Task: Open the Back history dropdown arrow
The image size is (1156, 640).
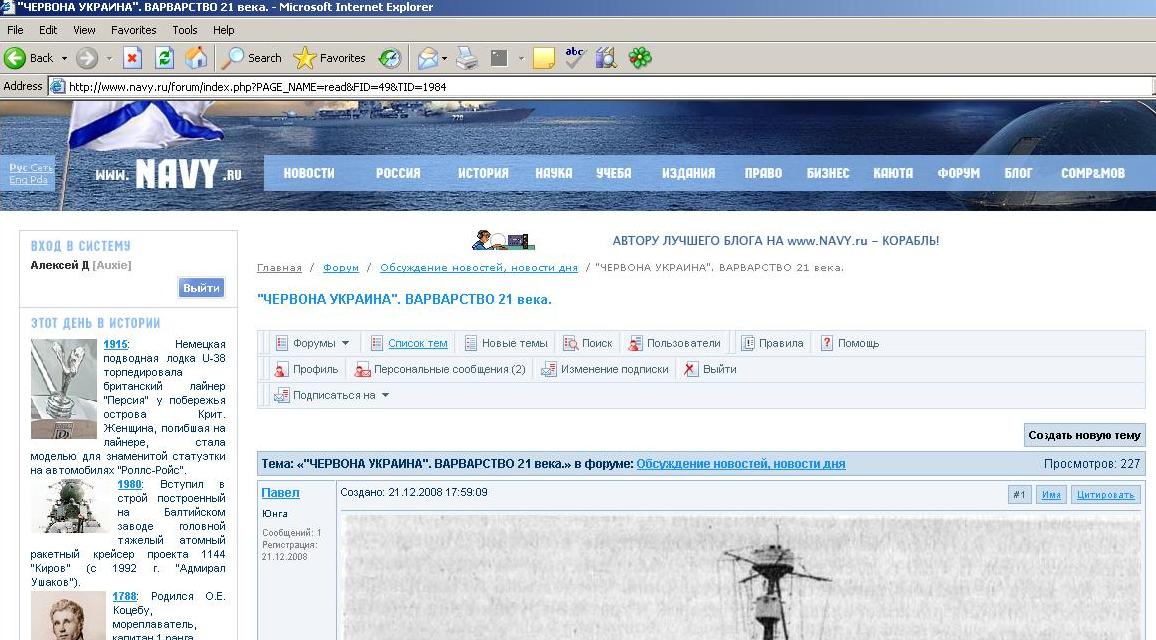Action: click(x=64, y=58)
